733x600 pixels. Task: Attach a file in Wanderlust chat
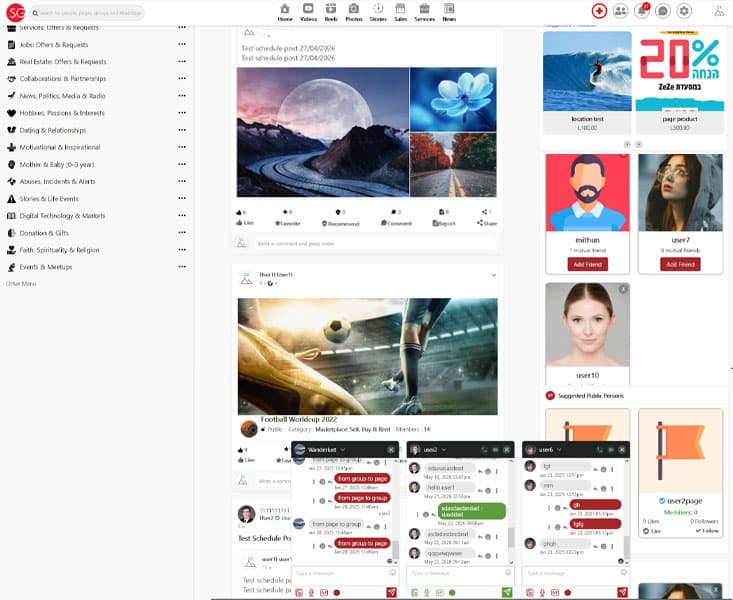(x=299, y=593)
